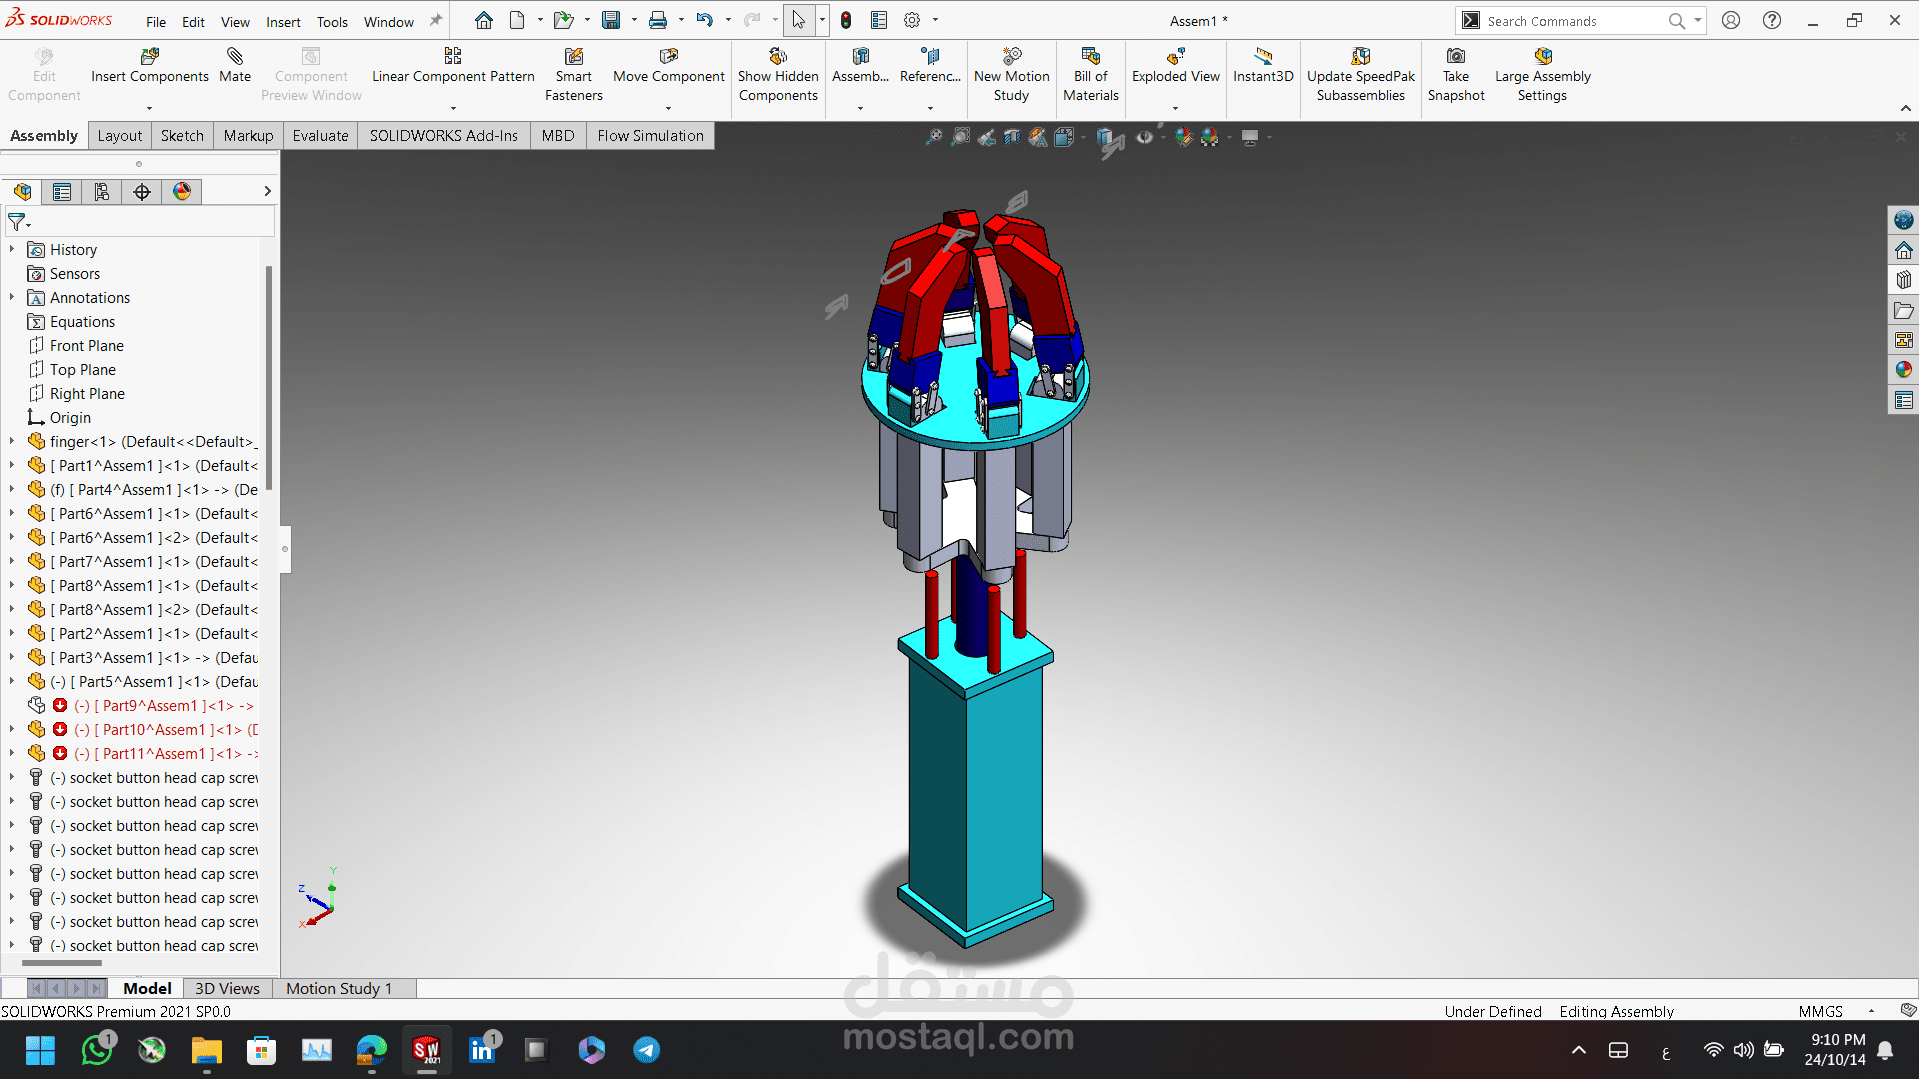The image size is (1919, 1079).
Task: Expand the Annotations tree folder
Action: tap(12, 297)
